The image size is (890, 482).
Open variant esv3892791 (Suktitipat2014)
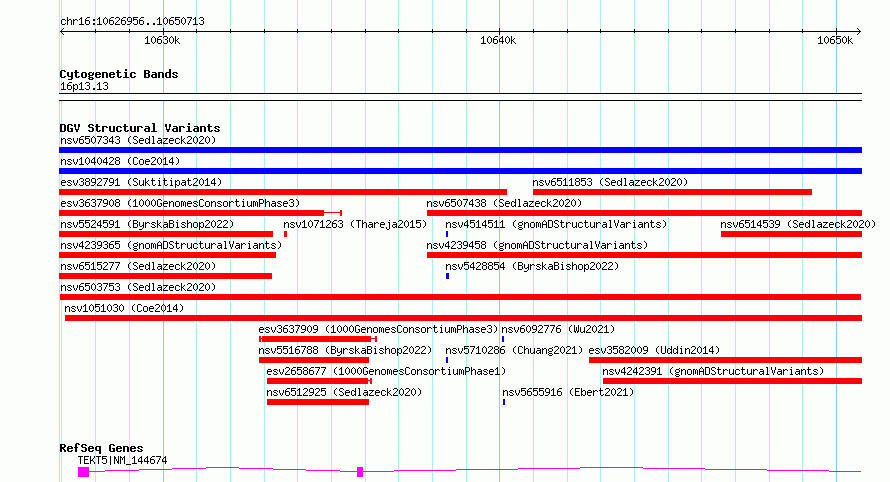pos(141,182)
